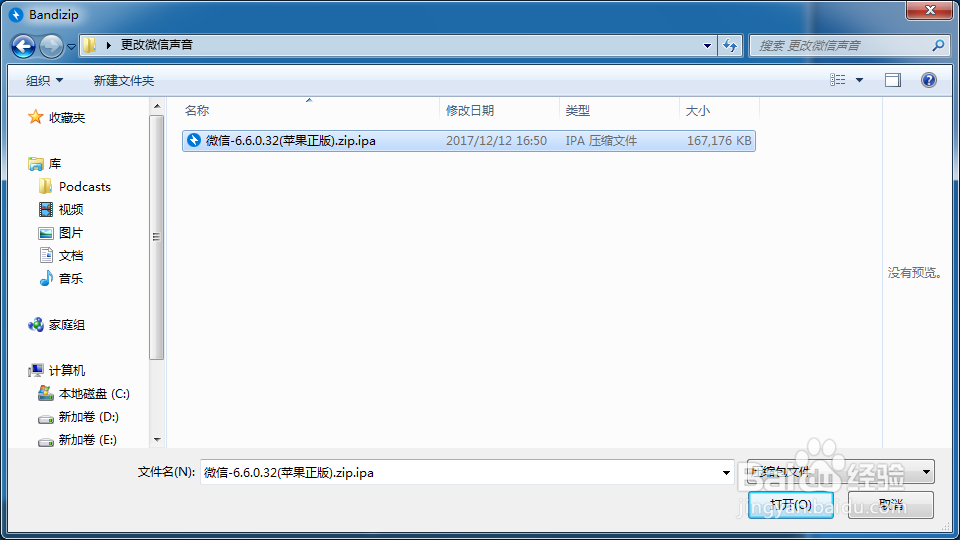Click the greyed Forward arrow button
Viewport: 960px width, 540px height.
click(51, 46)
